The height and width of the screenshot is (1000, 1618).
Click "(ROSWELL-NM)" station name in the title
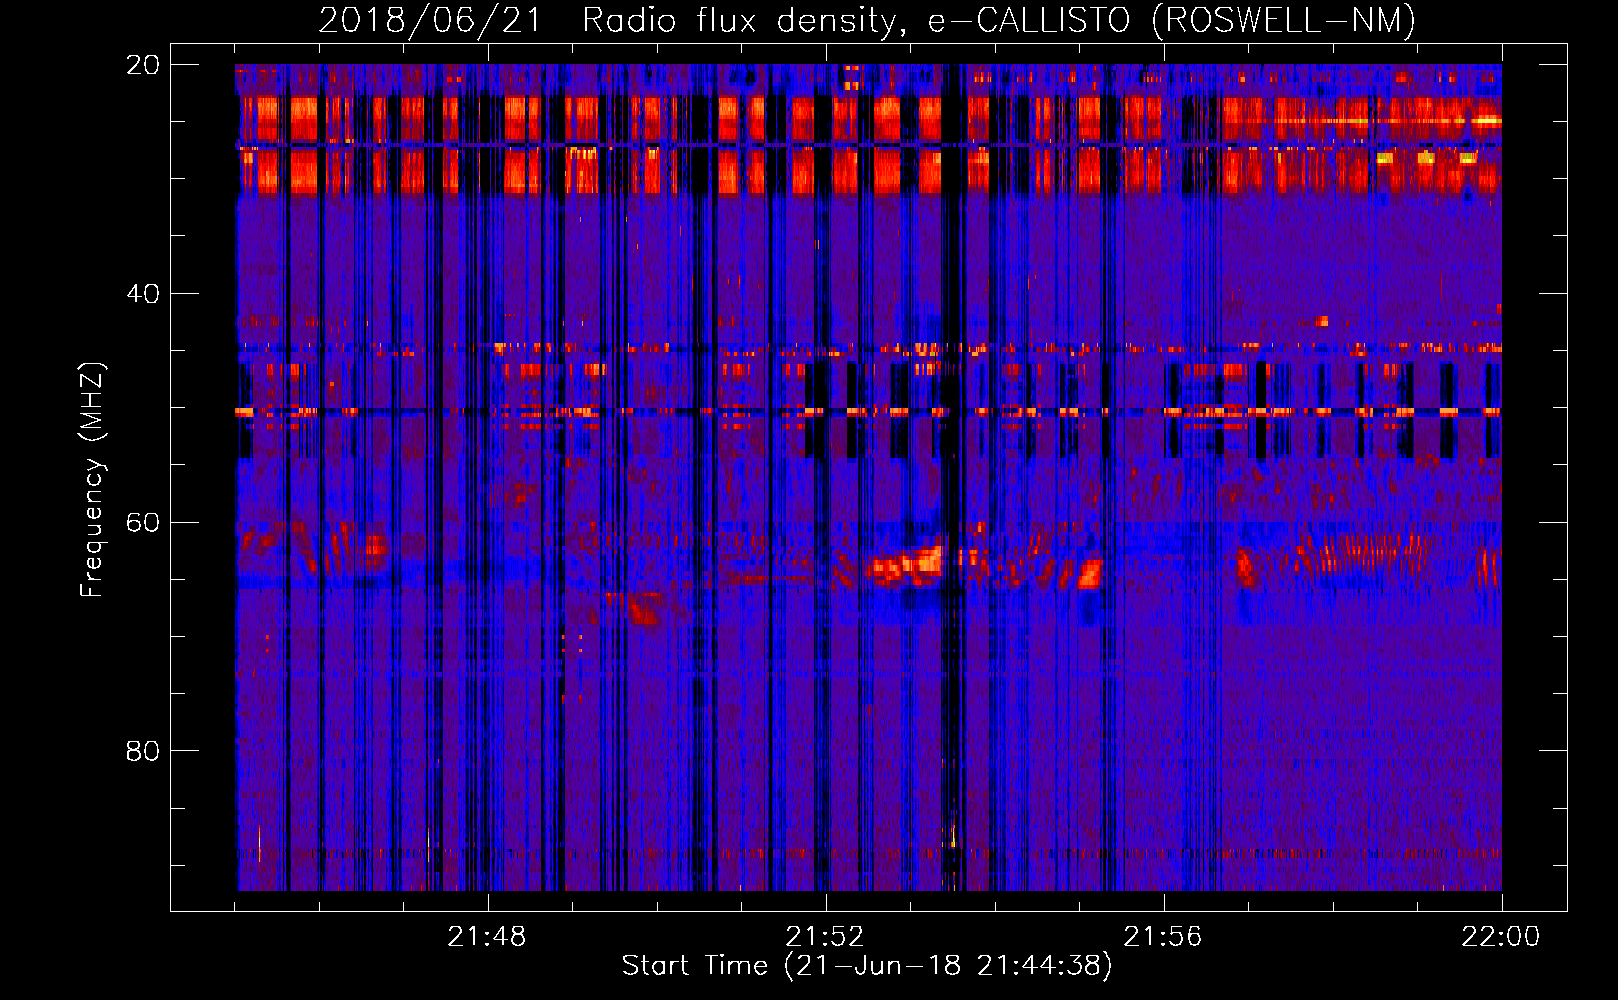(1283, 20)
